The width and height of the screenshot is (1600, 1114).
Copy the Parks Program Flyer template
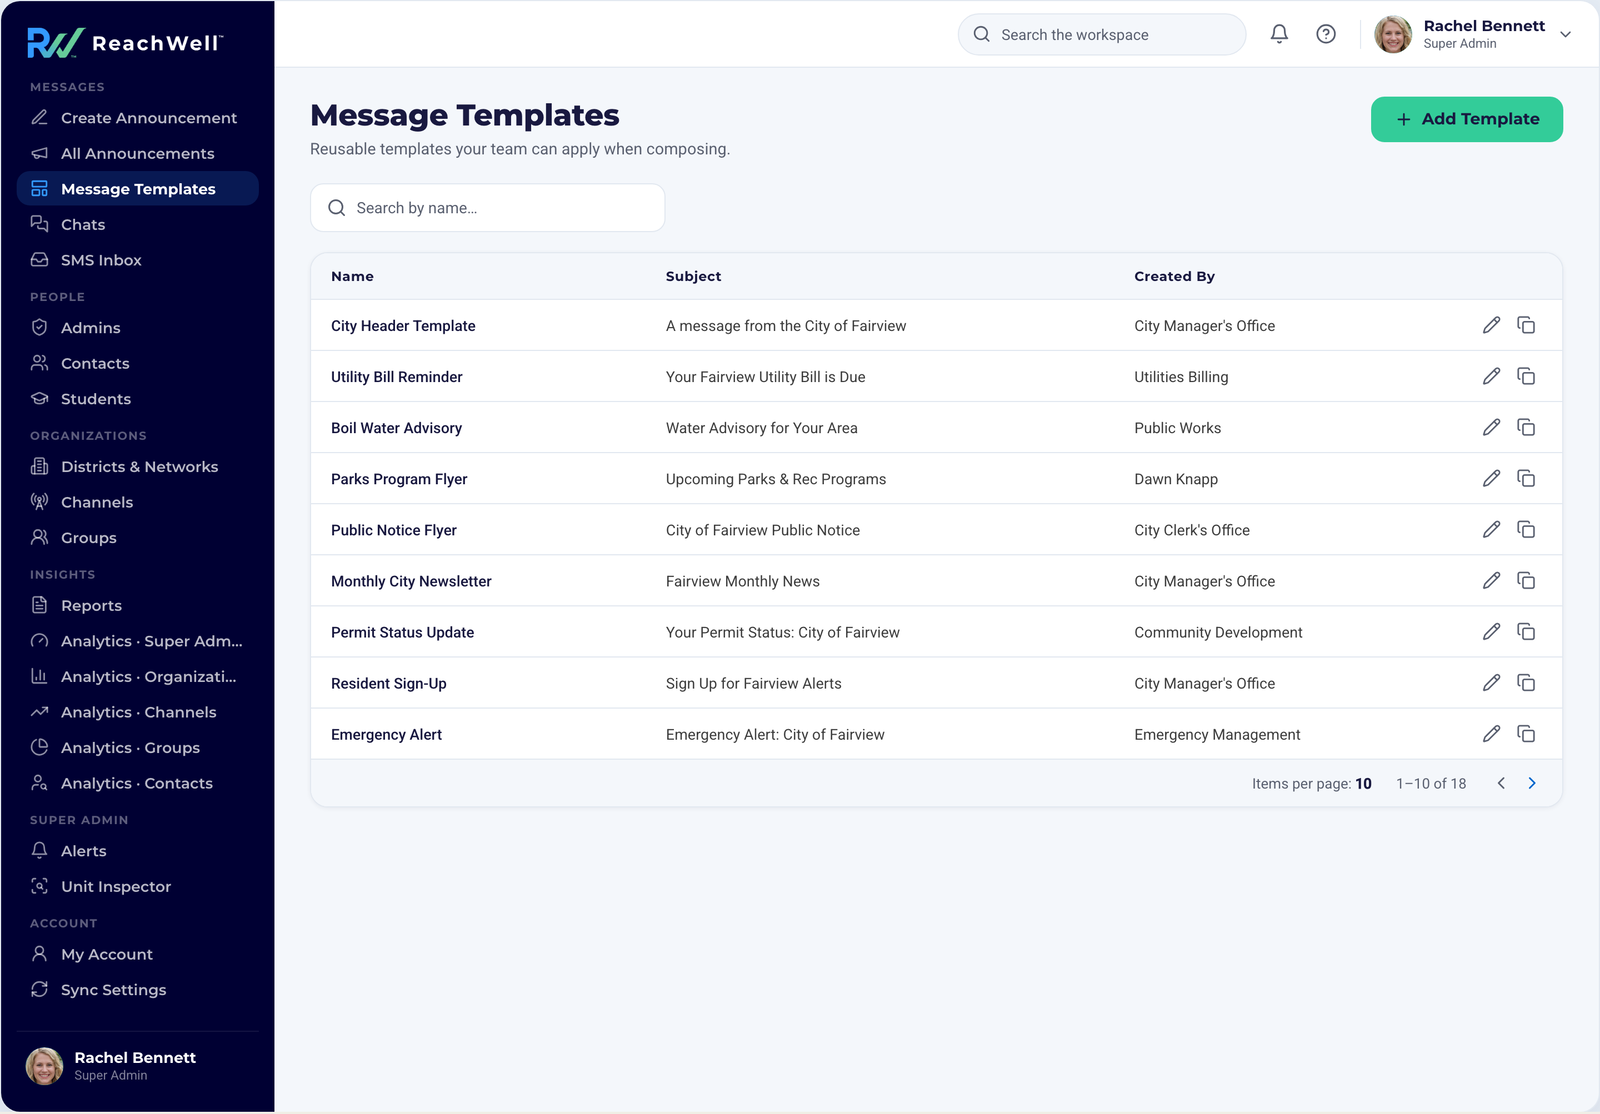pyautogui.click(x=1526, y=478)
